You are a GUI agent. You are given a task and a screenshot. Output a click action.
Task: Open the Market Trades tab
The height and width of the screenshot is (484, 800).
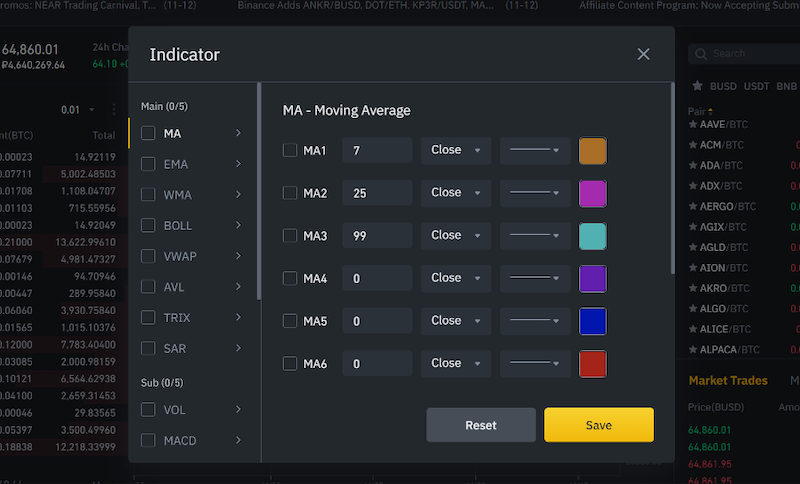point(728,380)
